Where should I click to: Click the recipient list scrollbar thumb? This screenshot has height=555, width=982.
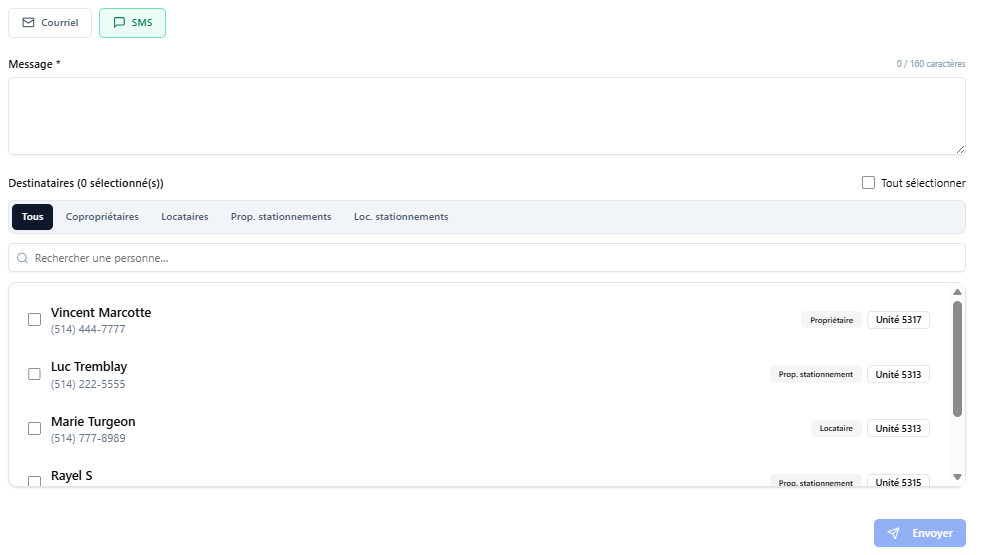point(957,359)
